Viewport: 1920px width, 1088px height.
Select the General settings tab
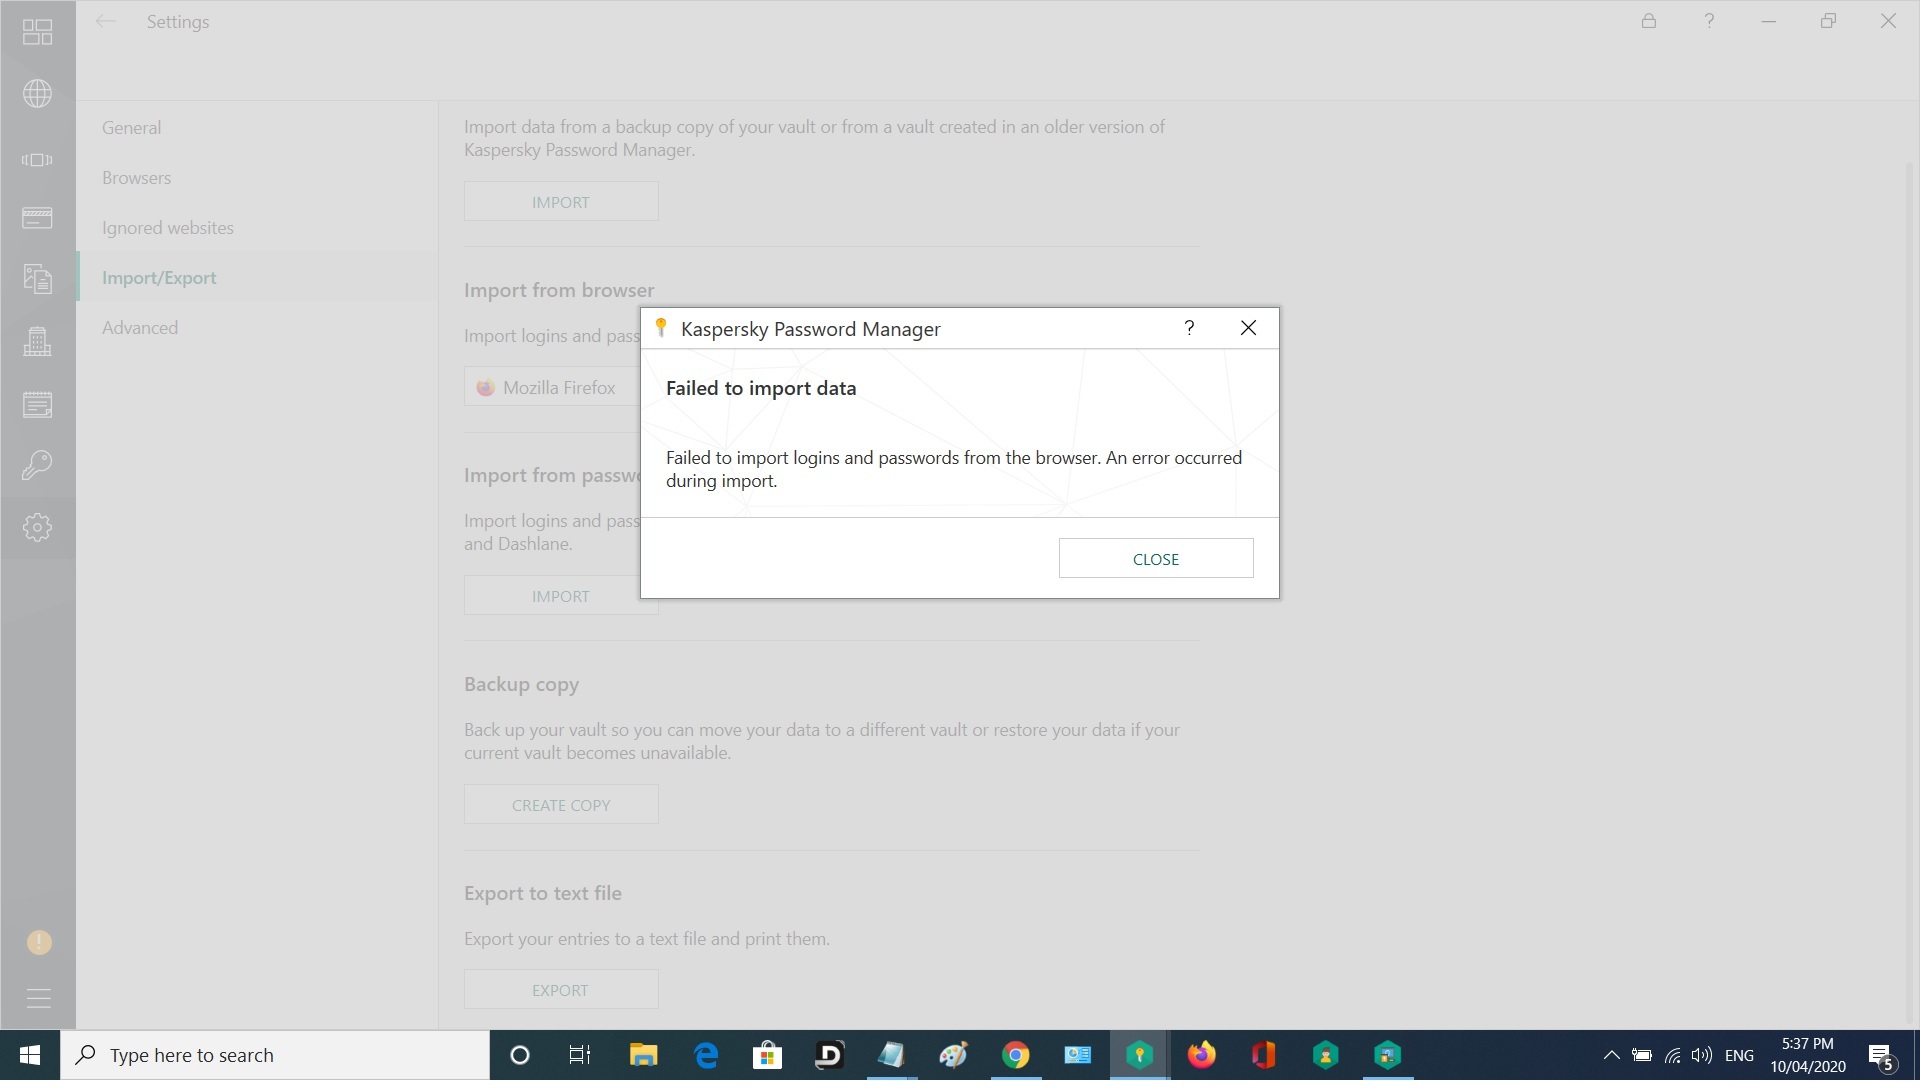coord(131,128)
